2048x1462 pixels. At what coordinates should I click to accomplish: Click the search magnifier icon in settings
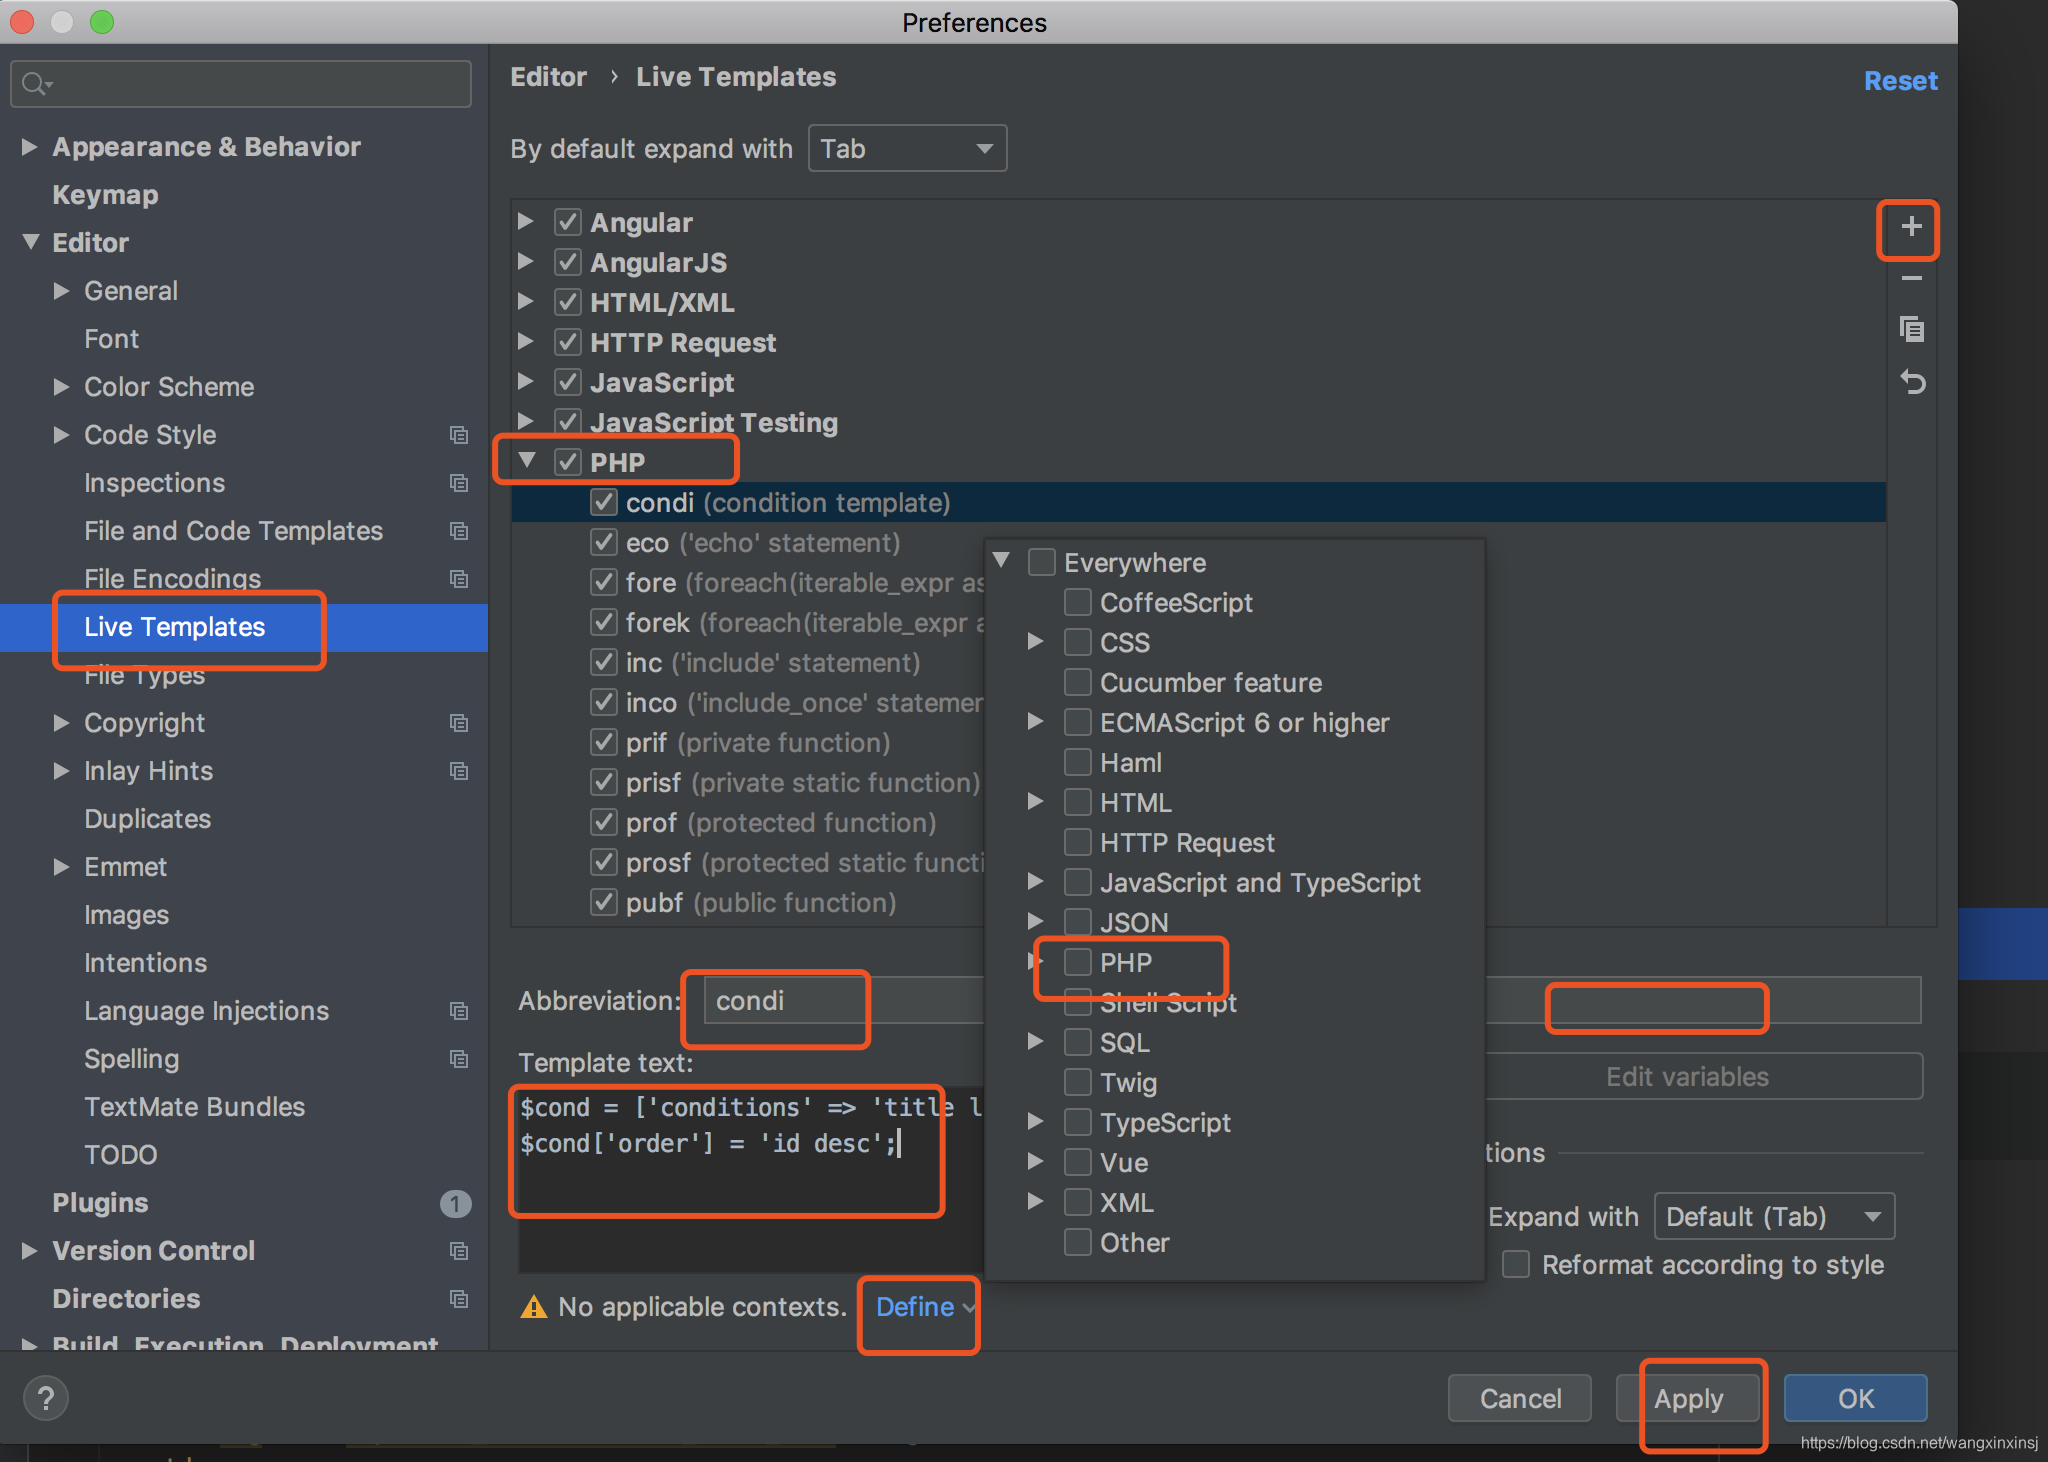tap(35, 84)
